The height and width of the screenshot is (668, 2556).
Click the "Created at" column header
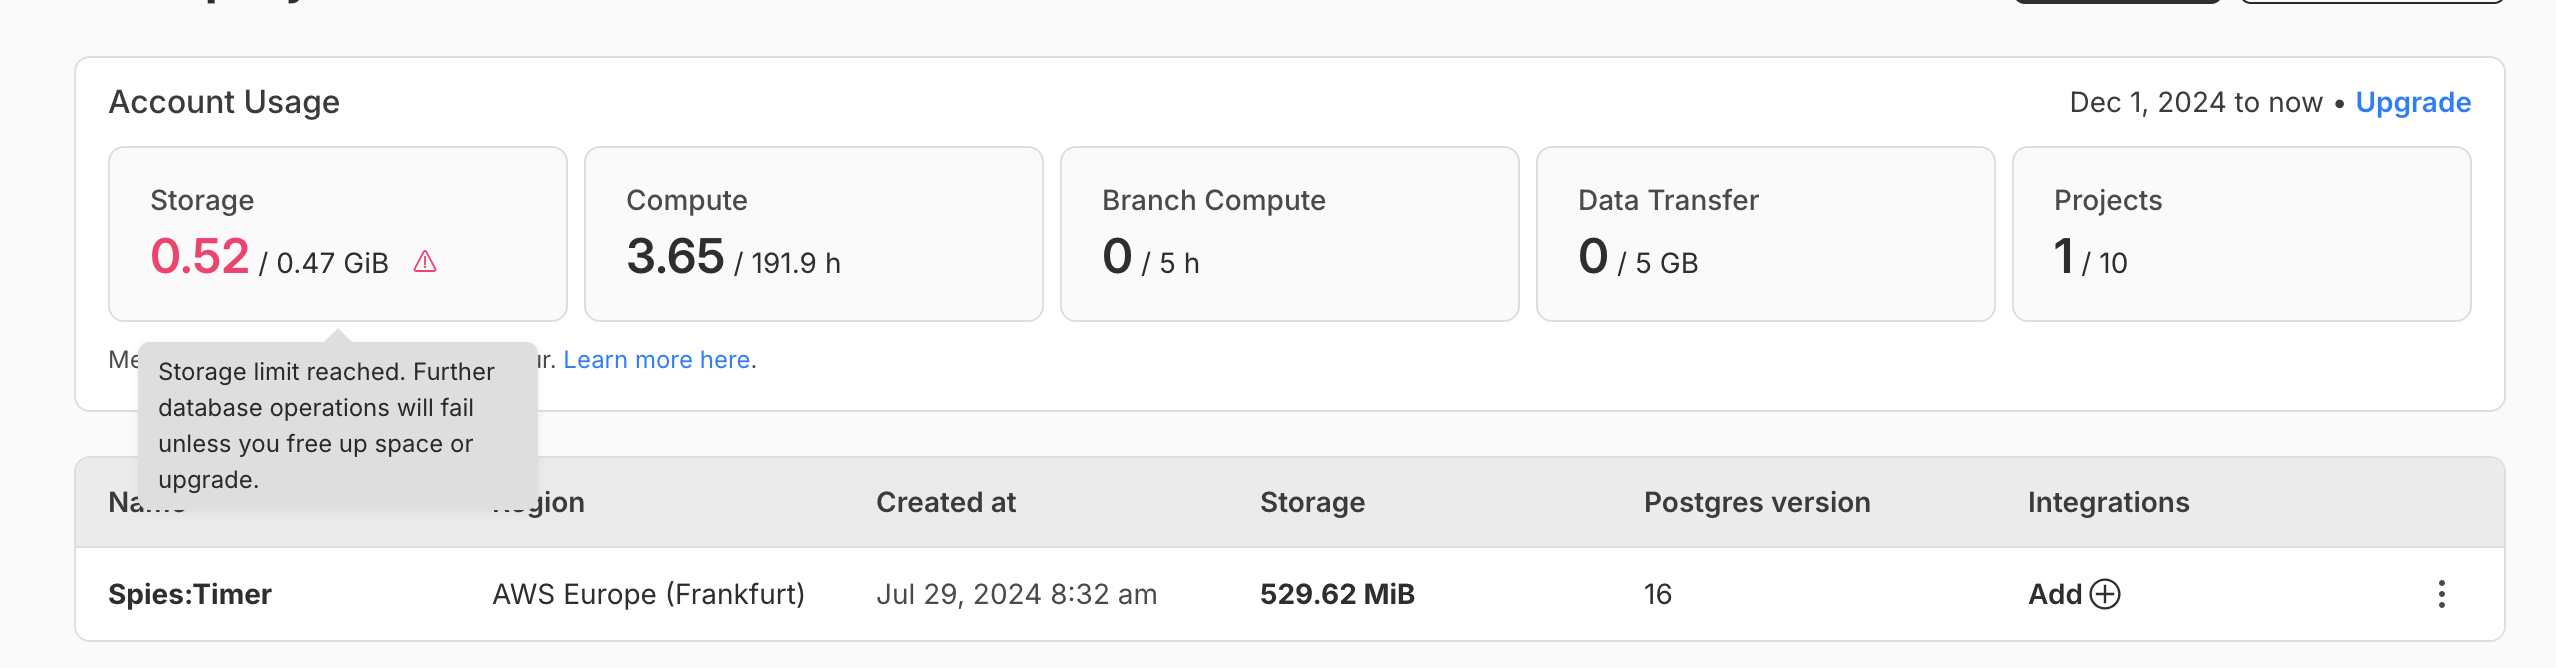pos(945,502)
